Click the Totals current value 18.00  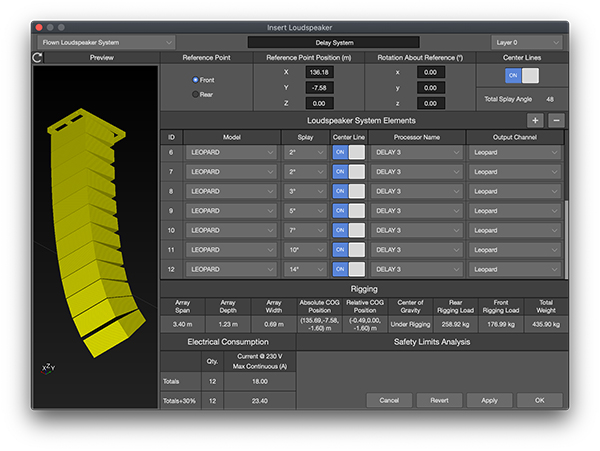pos(260,381)
